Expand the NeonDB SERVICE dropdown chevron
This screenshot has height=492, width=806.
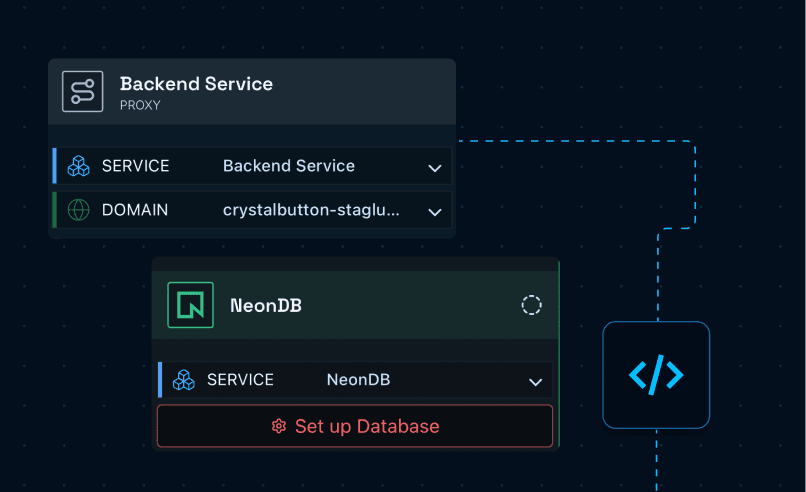tap(536, 382)
